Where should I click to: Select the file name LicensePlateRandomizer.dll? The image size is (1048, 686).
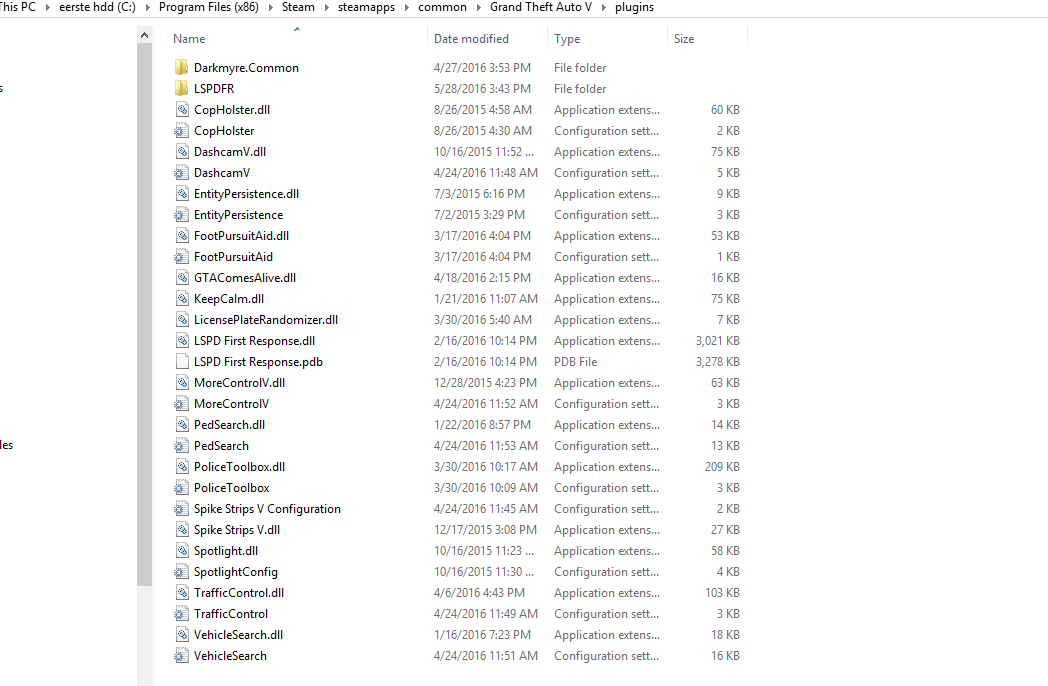click(x=266, y=320)
